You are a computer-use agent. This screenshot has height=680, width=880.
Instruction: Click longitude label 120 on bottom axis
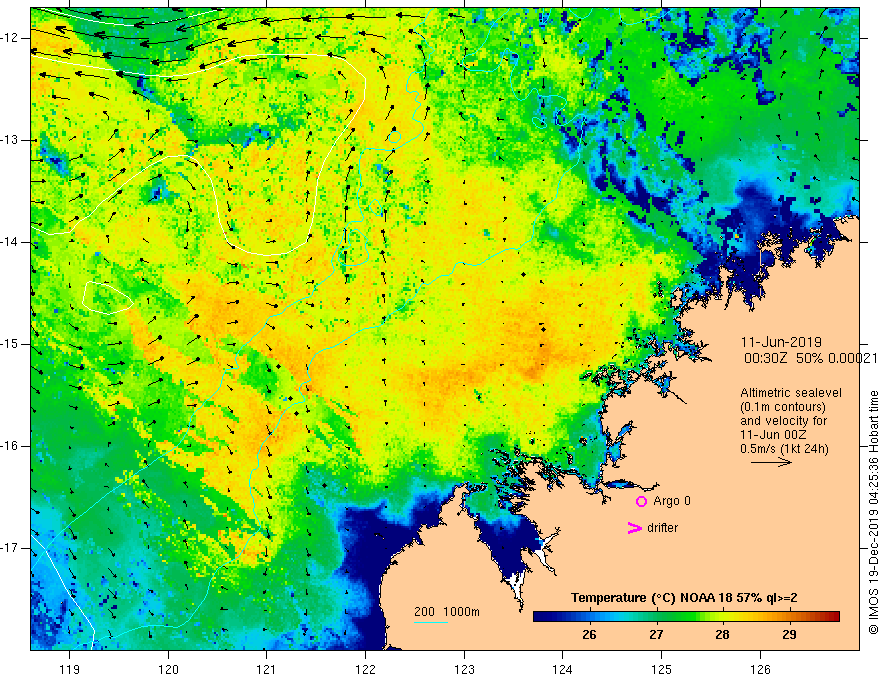168,669
